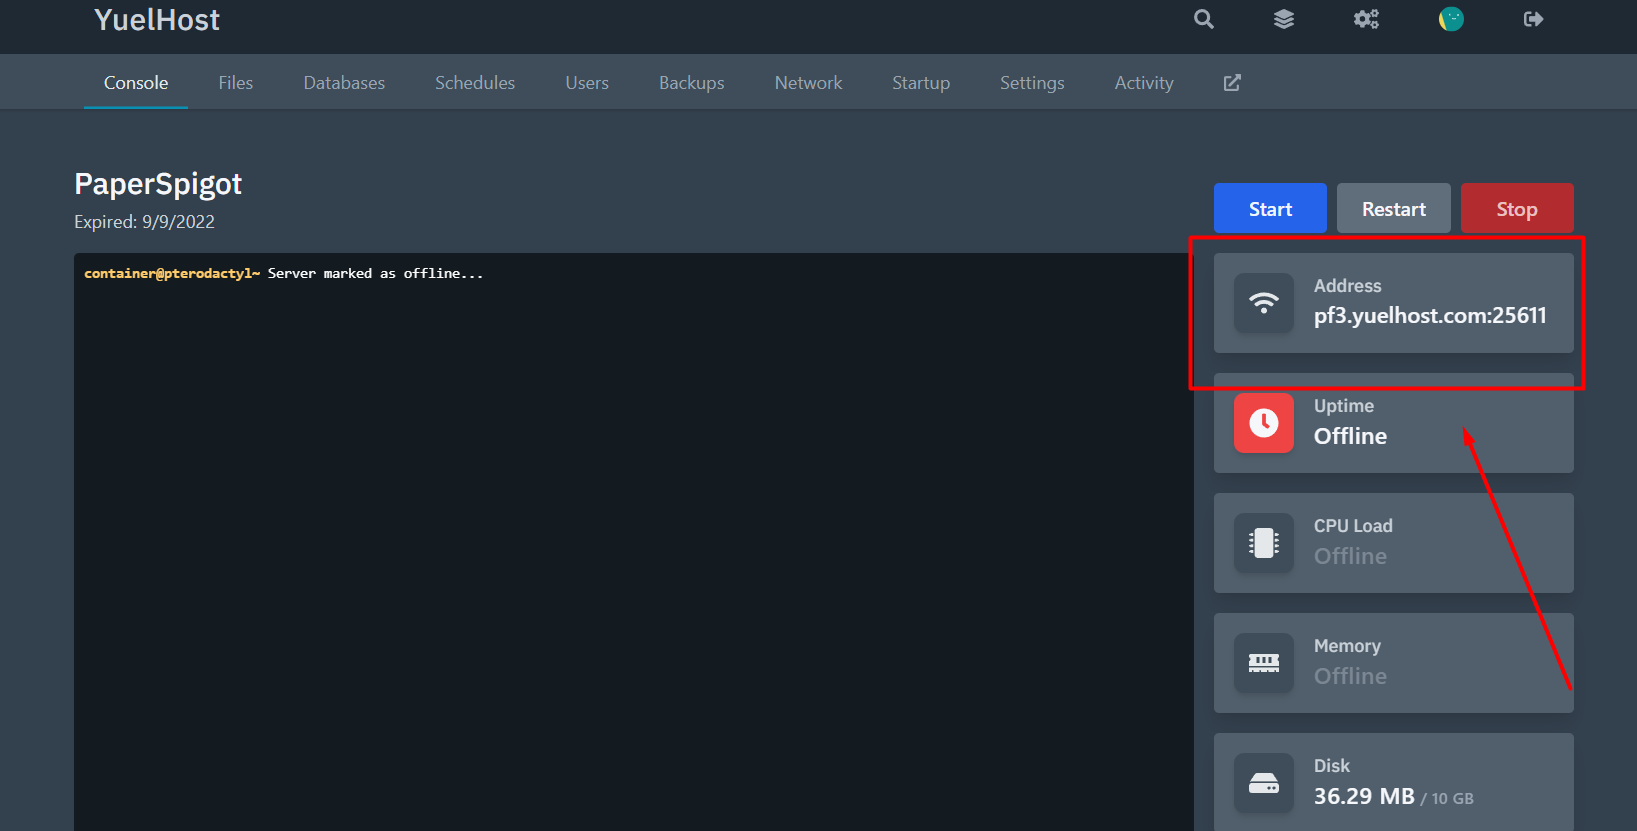Viewport: 1637px width, 831px height.
Task: Go to the Backups tab
Action: (x=691, y=83)
